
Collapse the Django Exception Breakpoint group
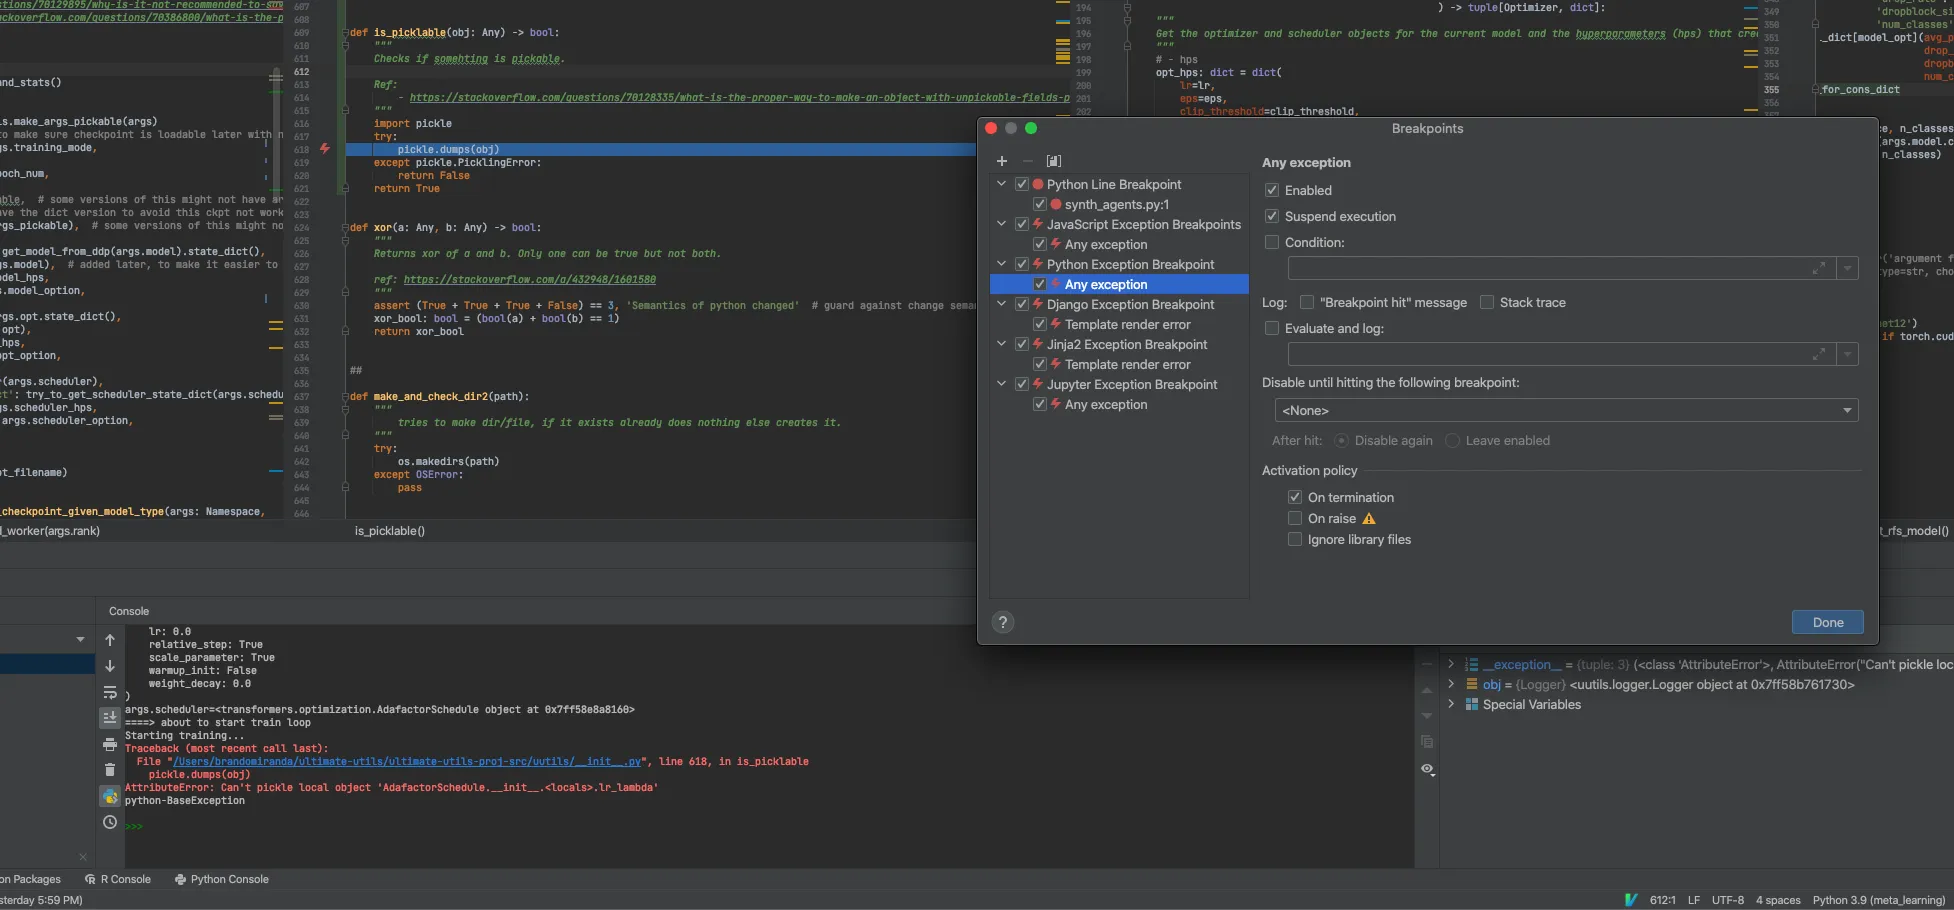(x=1001, y=304)
